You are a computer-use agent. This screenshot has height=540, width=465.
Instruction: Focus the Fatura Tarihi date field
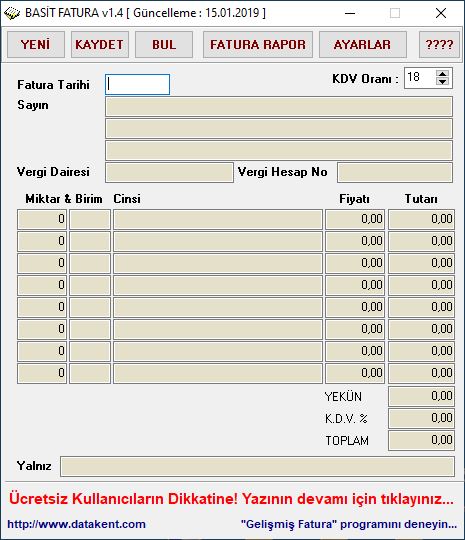tap(137, 84)
